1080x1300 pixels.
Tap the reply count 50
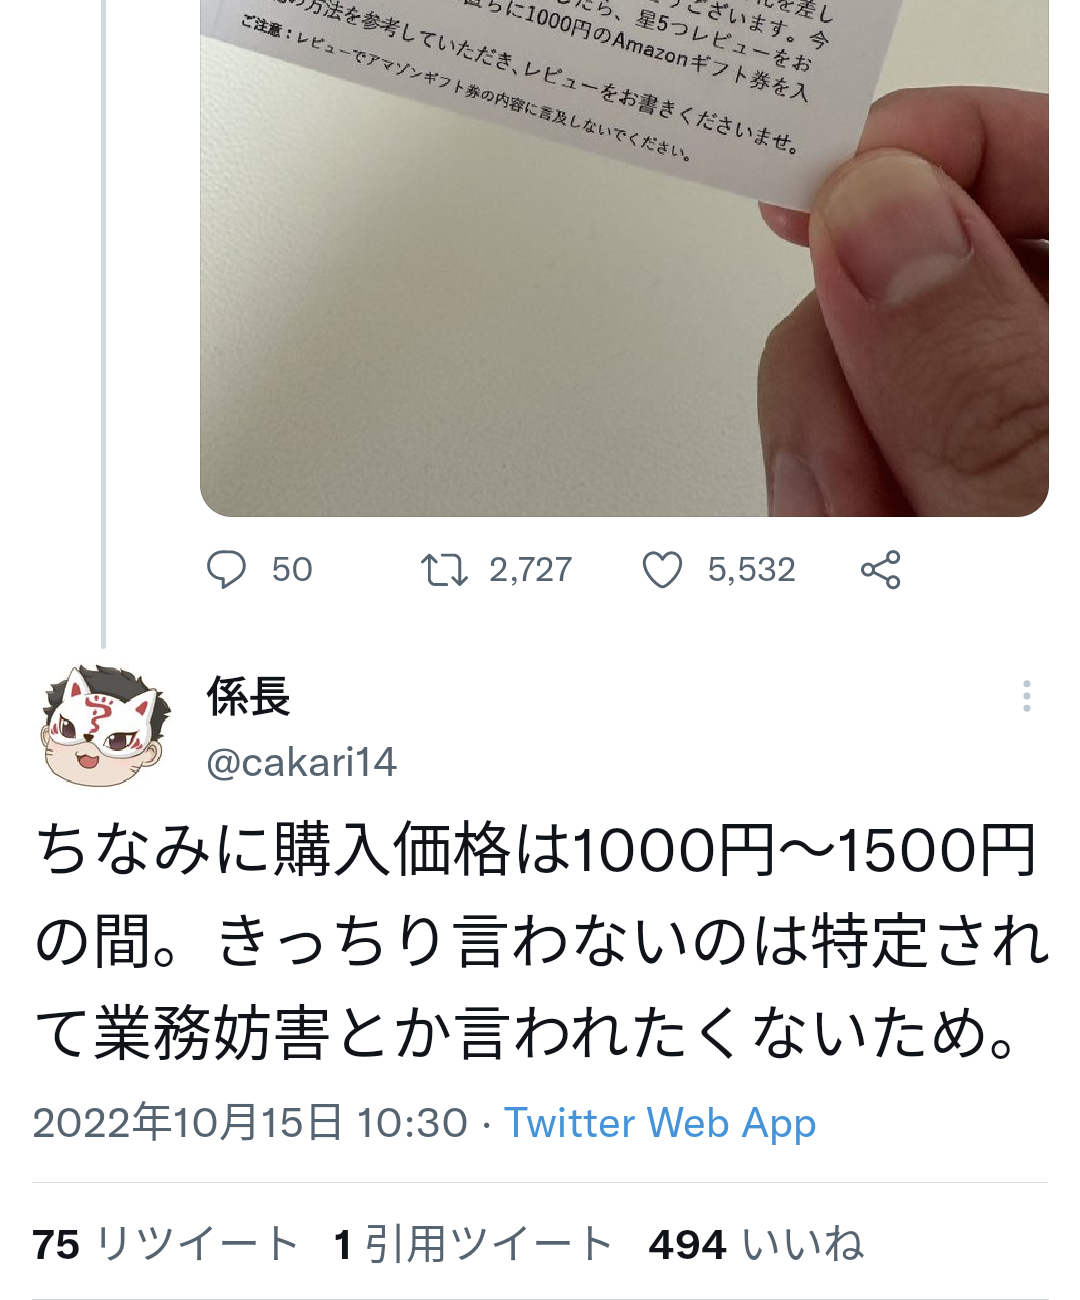tap(292, 570)
